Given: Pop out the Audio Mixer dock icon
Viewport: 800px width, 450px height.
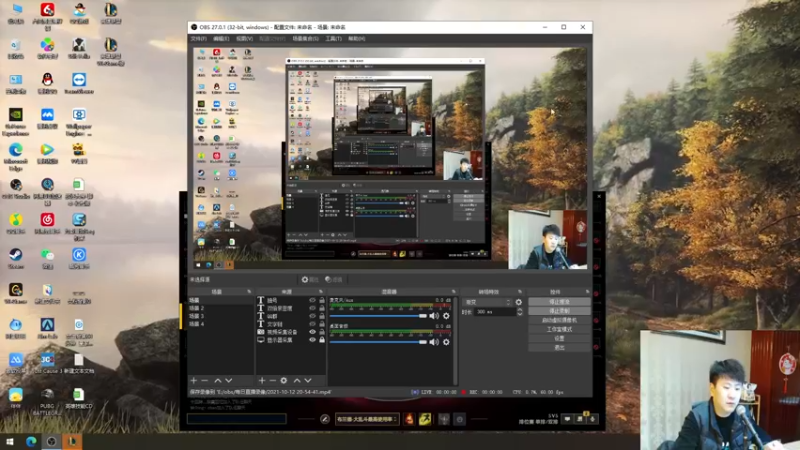Looking at the screenshot, I should tap(454, 292).
